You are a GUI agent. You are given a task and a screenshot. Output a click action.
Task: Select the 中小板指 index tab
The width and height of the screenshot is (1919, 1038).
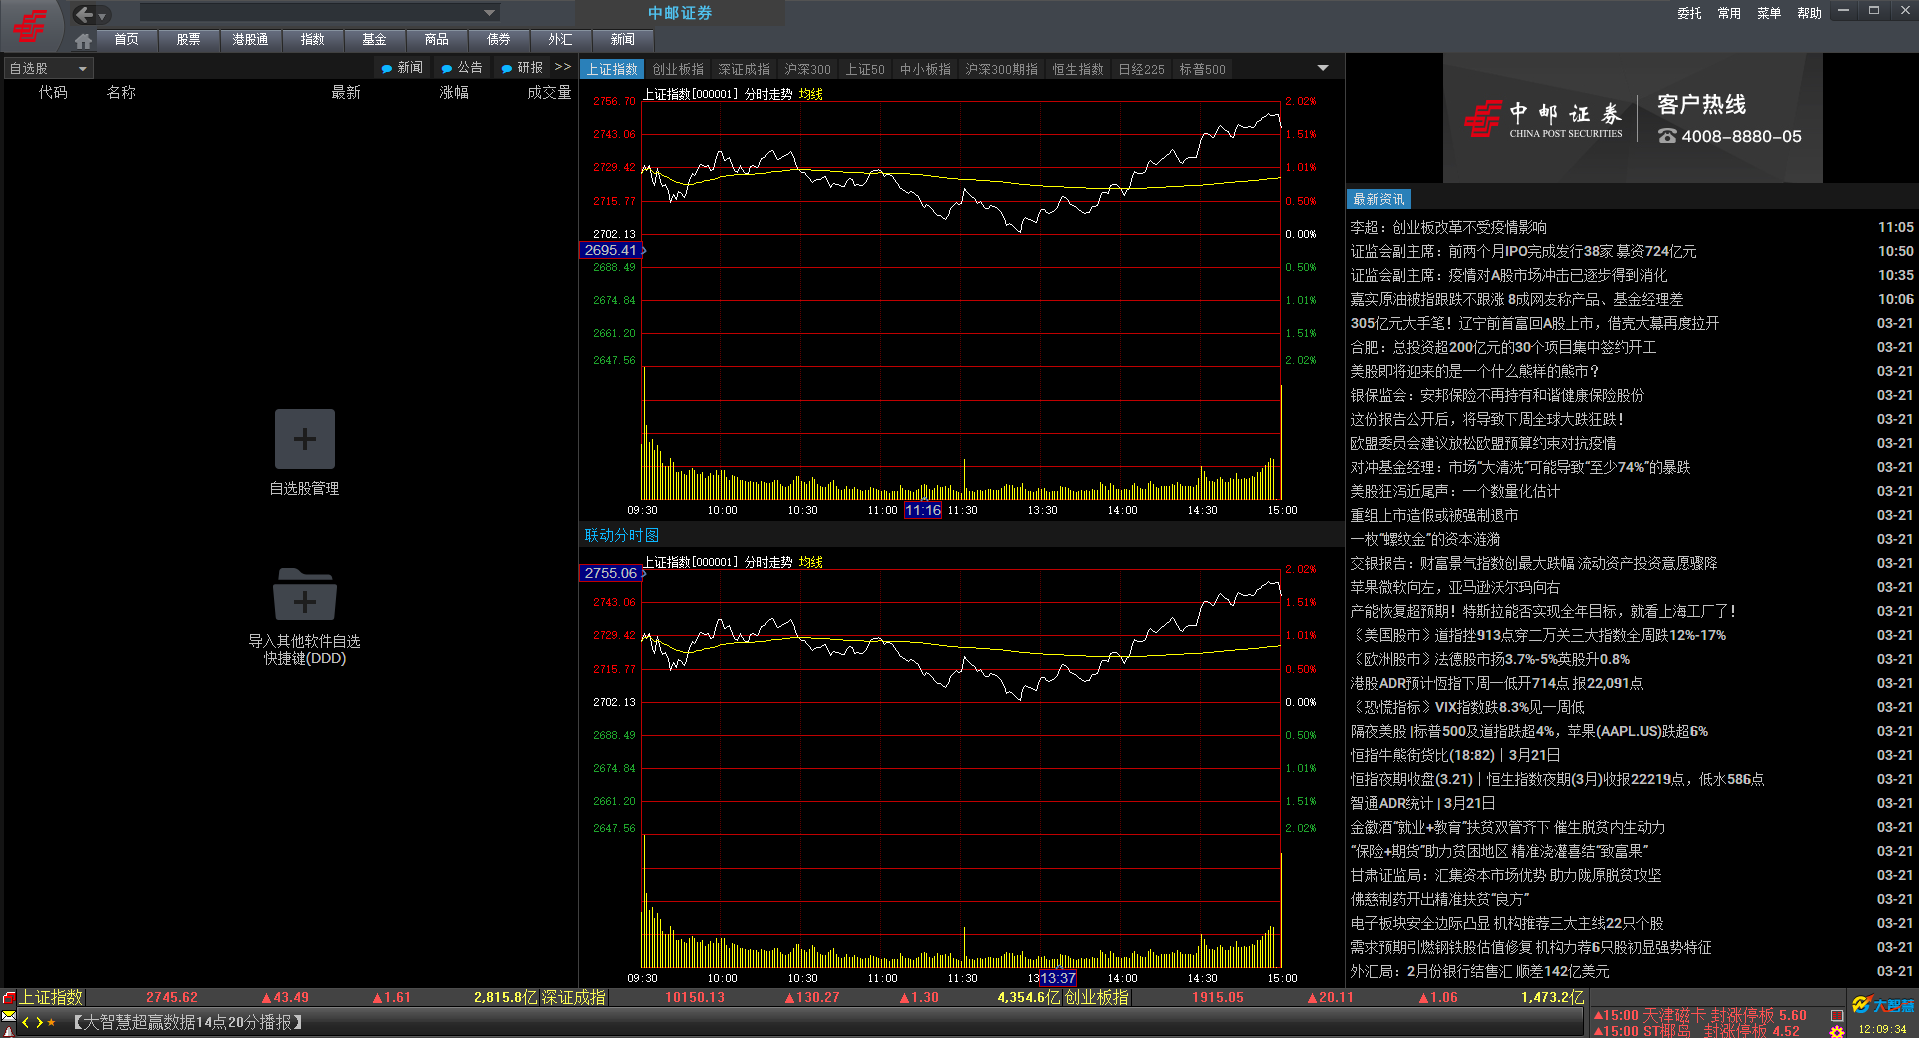925,69
